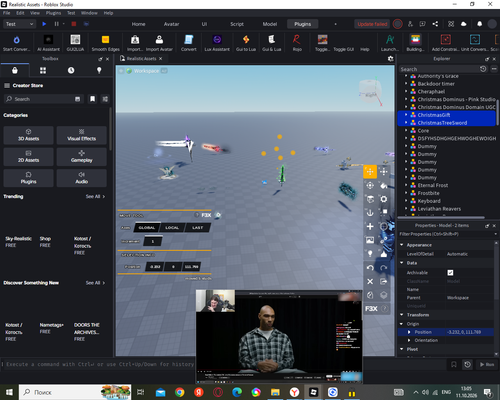Click the GUI2LUA plugin icon
The height and width of the screenshot is (400, 500).
(75, 43)
